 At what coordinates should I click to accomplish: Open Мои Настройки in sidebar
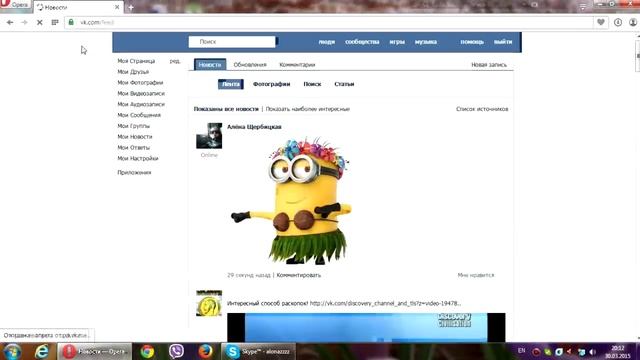[138, 158]
